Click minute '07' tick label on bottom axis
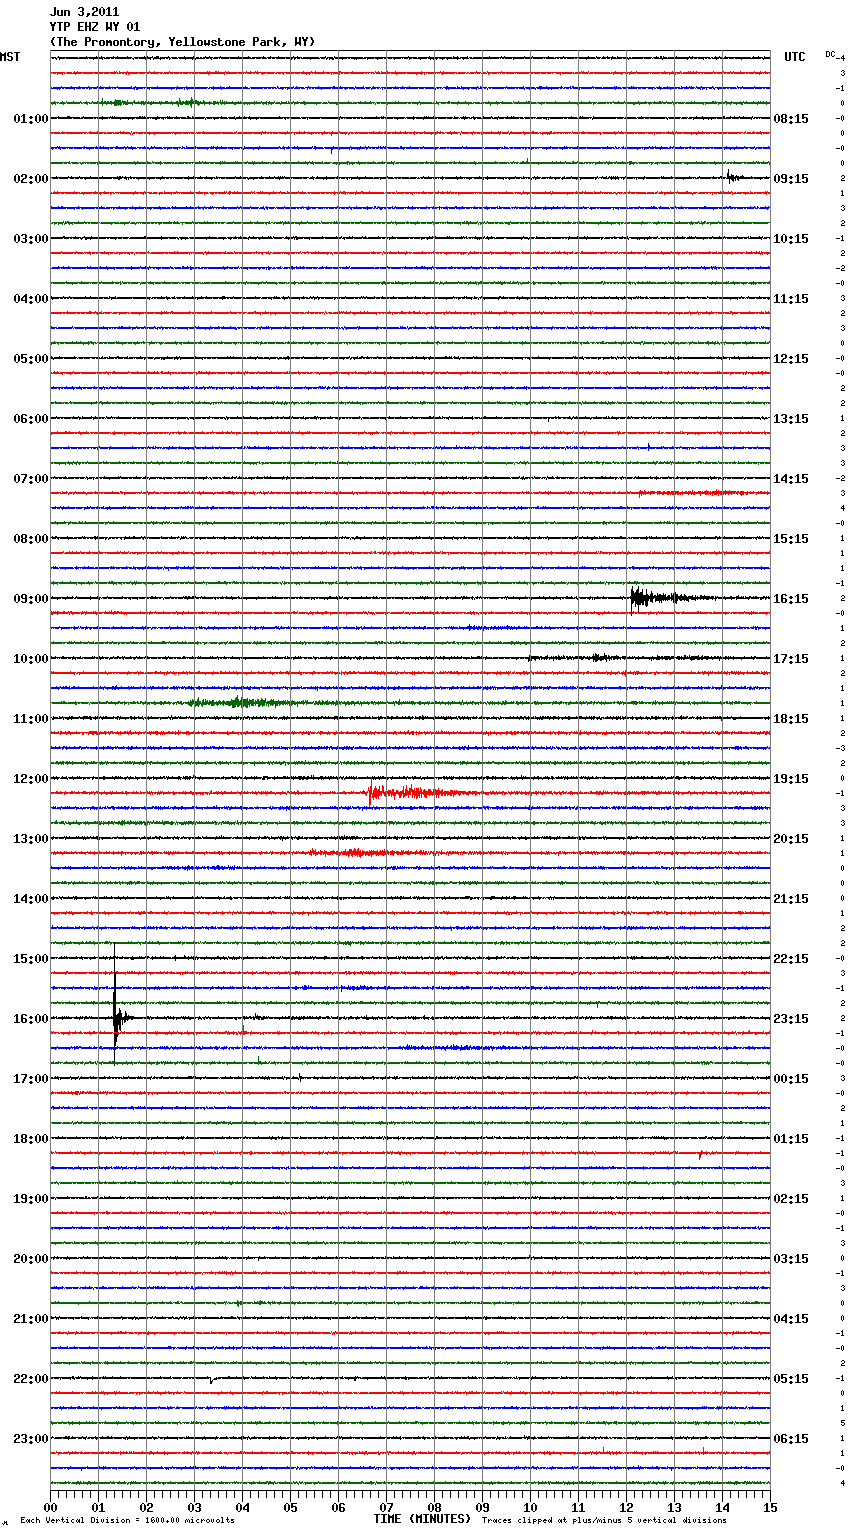 pyautogui.click(x=386, y=1507)
